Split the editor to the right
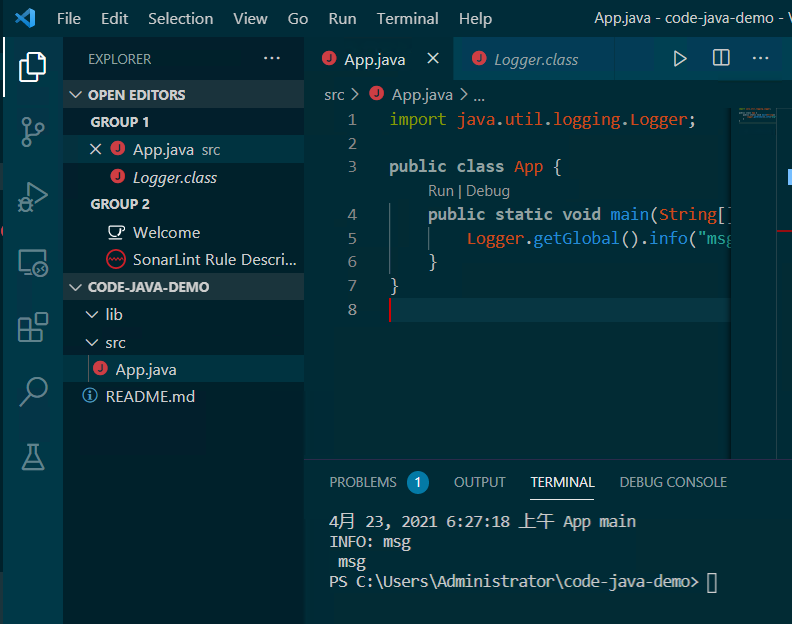Screen dimensions: 792x624 click(721, 59)
